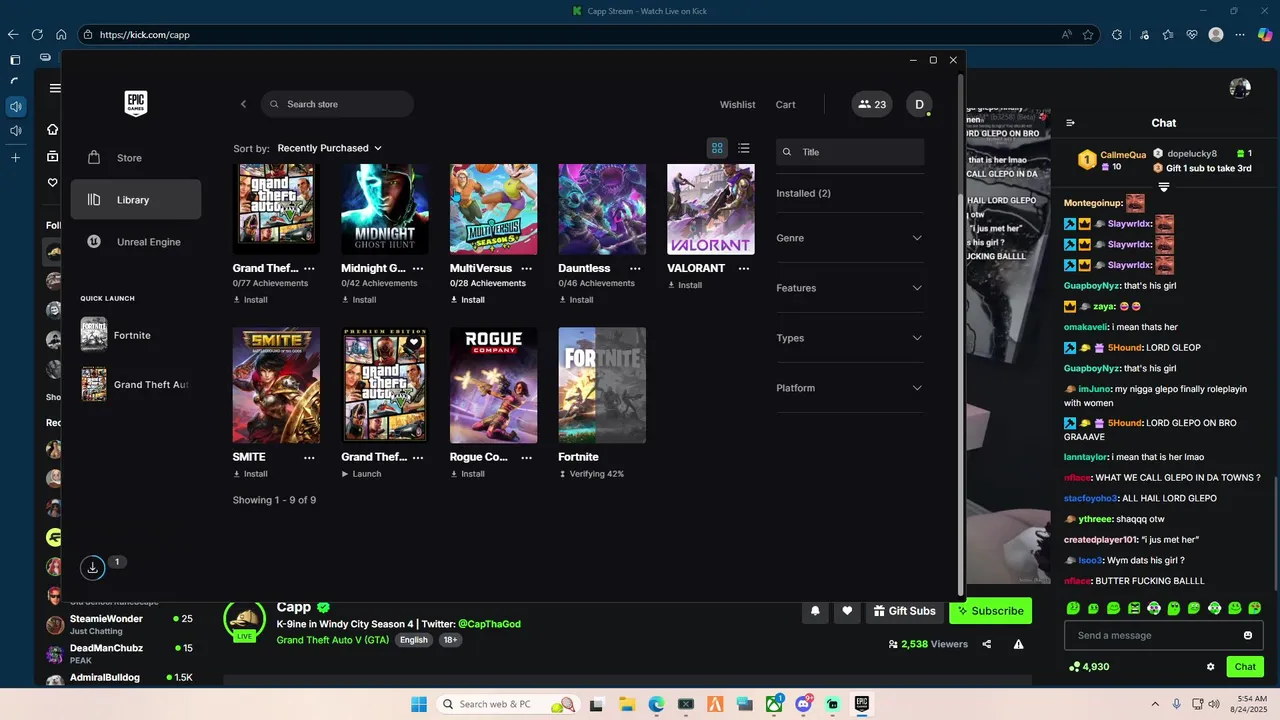Switch library to list view
This screenshot has width=1280, height=720.
[744, 148]
